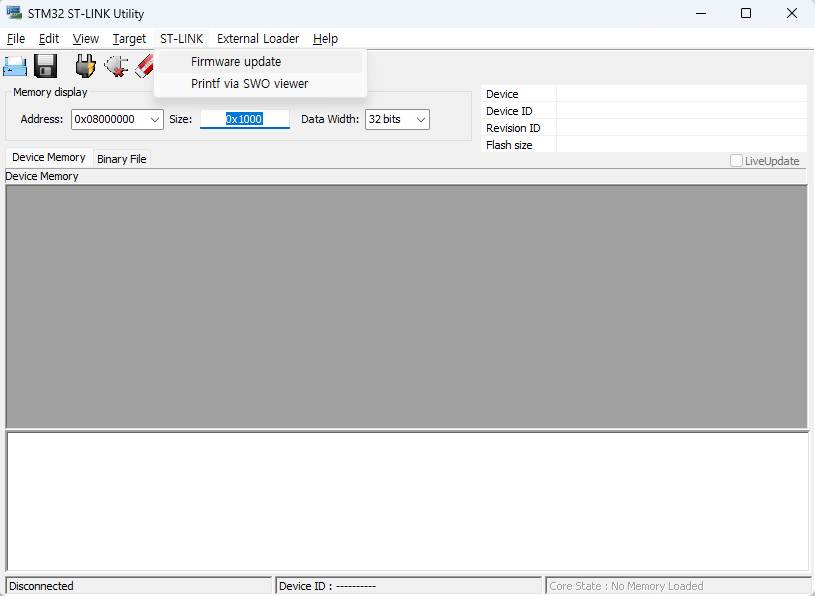Click the Device row in info table
The height and width of the screenshot is (596, 815).
pyautogui.click(x=644, y=94)
